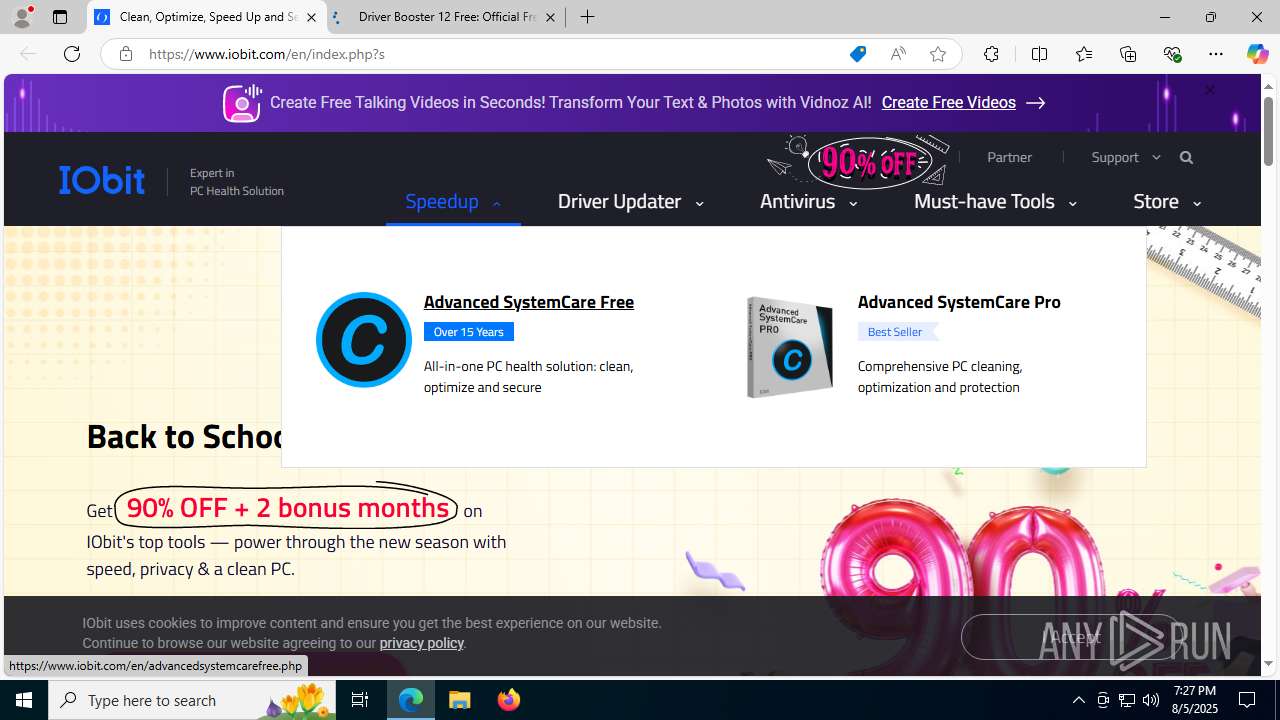This screenshot has height=720, width=1280.
Task: Click the Partner link
Action: coord(1009,157)
